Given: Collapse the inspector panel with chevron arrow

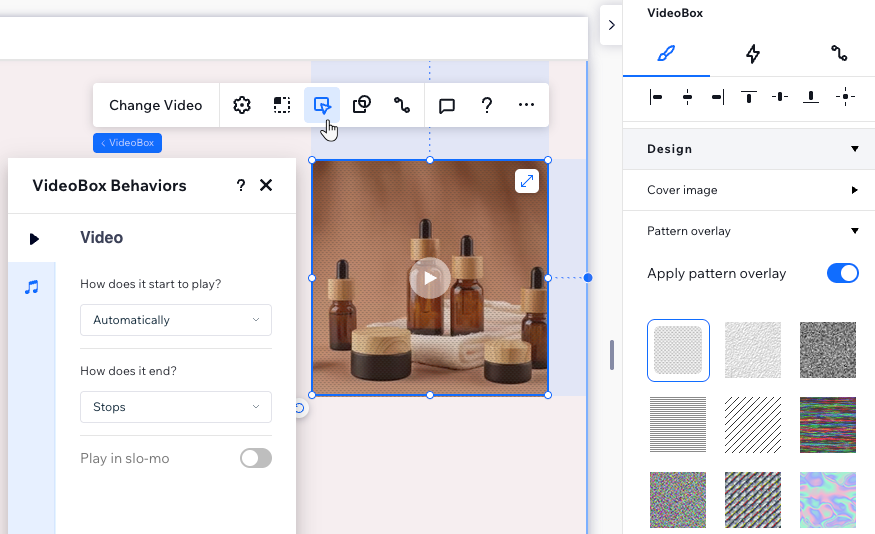Looking at the screenshot, I should (x=612, y=25).
